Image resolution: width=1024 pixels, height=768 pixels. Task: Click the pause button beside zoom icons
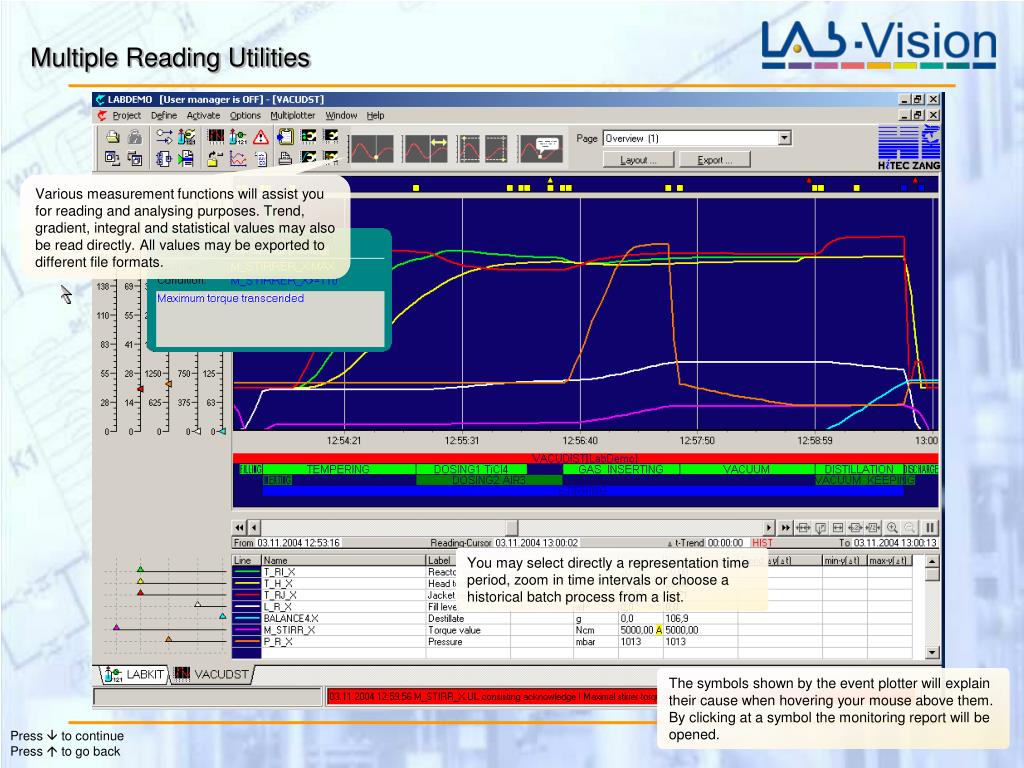(929, 527)
